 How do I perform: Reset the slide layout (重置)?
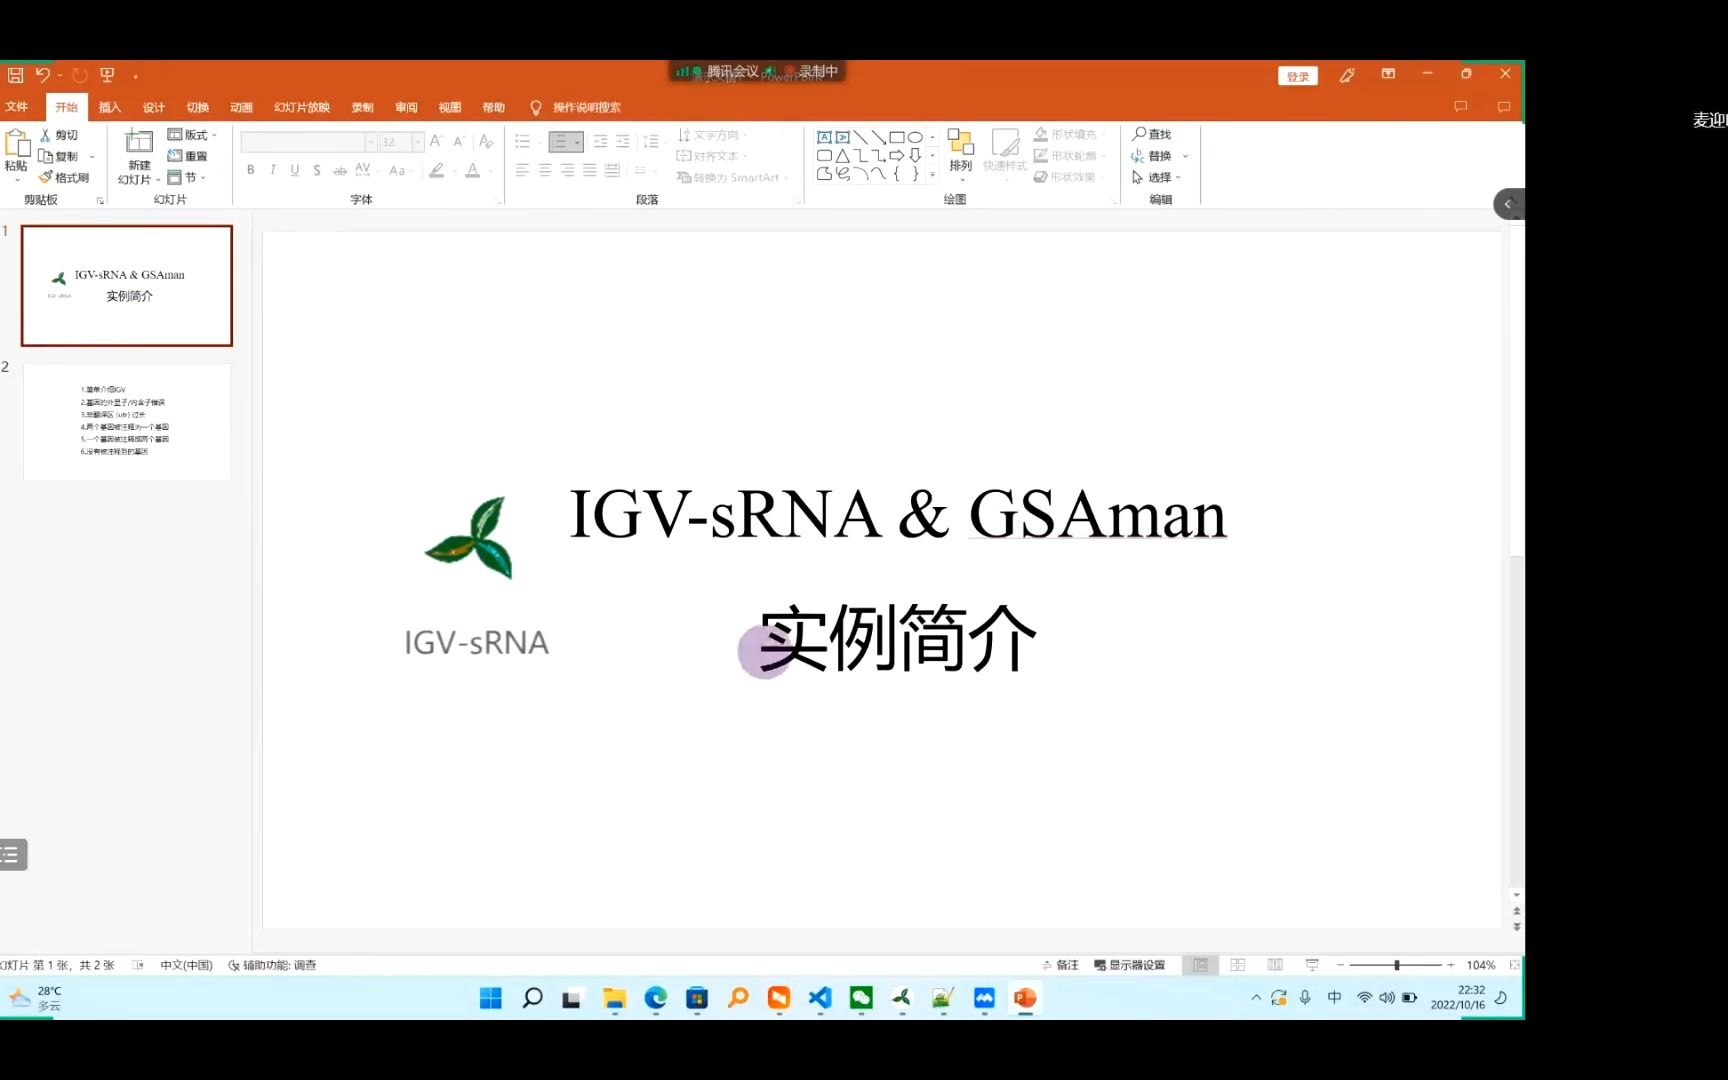click(187, 156)
